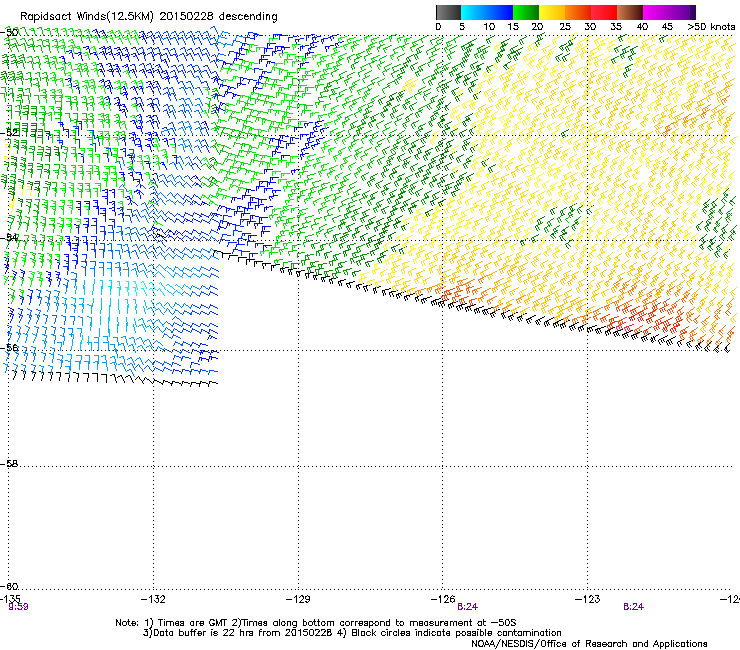Viewport: 740px width, 650px height.
Task: Click the '35' label under the legend
Action: pos(616,27)
